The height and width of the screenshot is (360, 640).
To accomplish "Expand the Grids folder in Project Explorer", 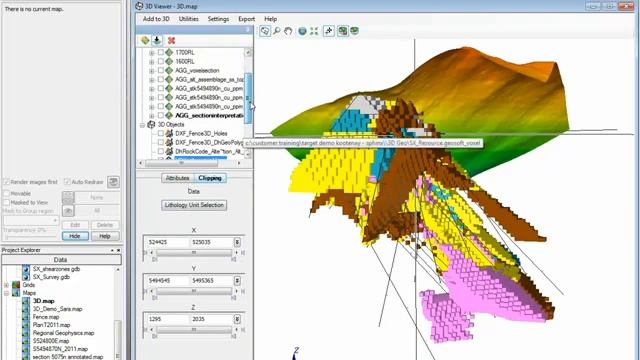I will (x=7, y=285).
